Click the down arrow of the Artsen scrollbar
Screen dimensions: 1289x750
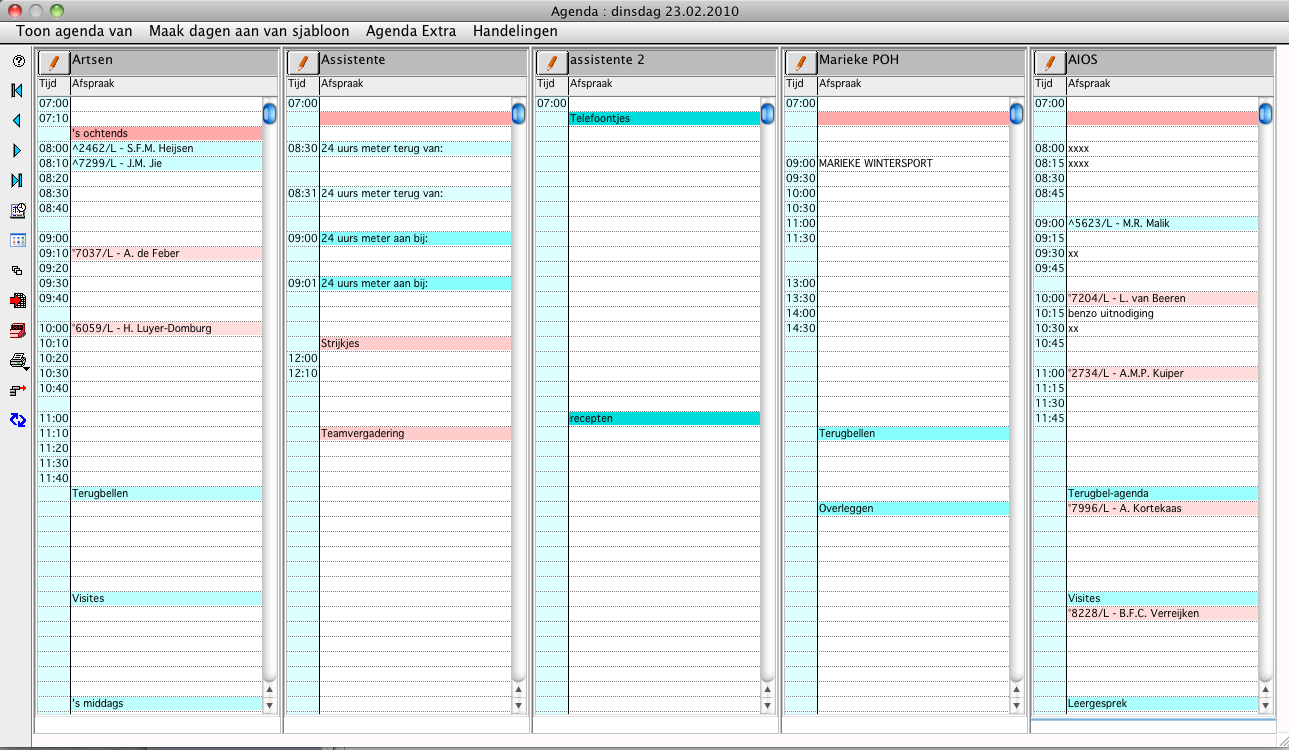[269, 705]
